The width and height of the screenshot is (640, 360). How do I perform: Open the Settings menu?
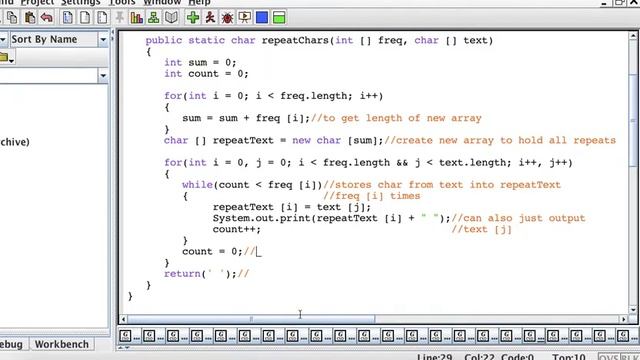[x=80, y=2]
